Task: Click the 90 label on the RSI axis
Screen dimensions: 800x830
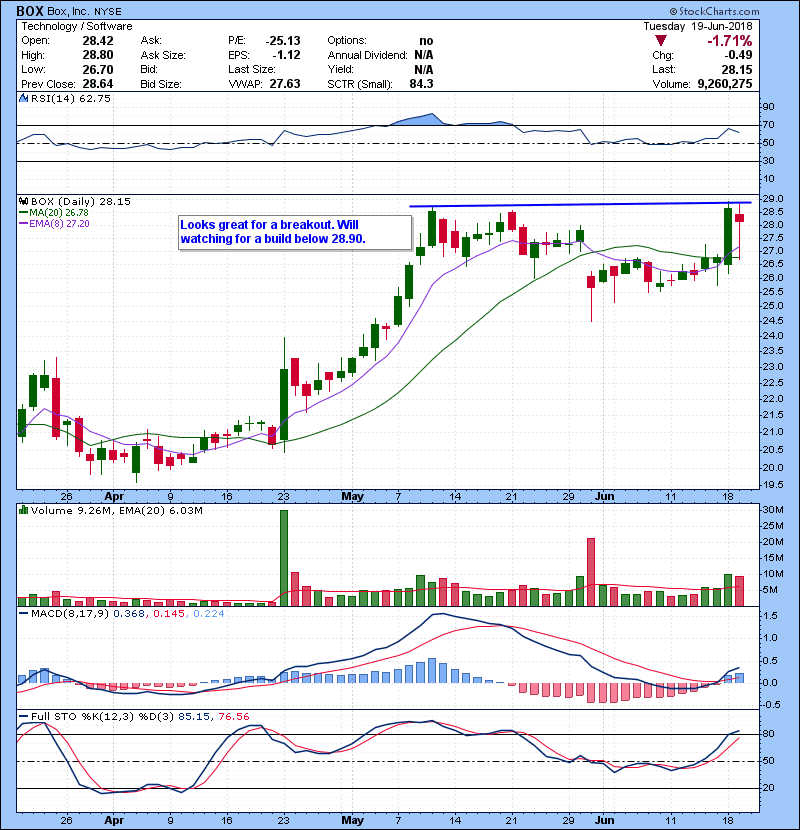Action: tap(768, 106)
